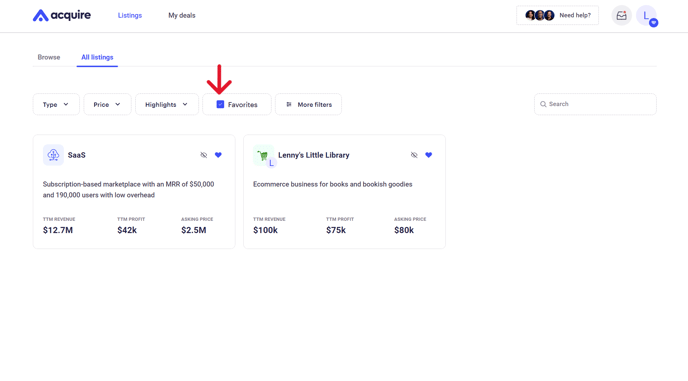Hide the SaaS listing with eye icon

pyautogui.click(x=204, y=155)
